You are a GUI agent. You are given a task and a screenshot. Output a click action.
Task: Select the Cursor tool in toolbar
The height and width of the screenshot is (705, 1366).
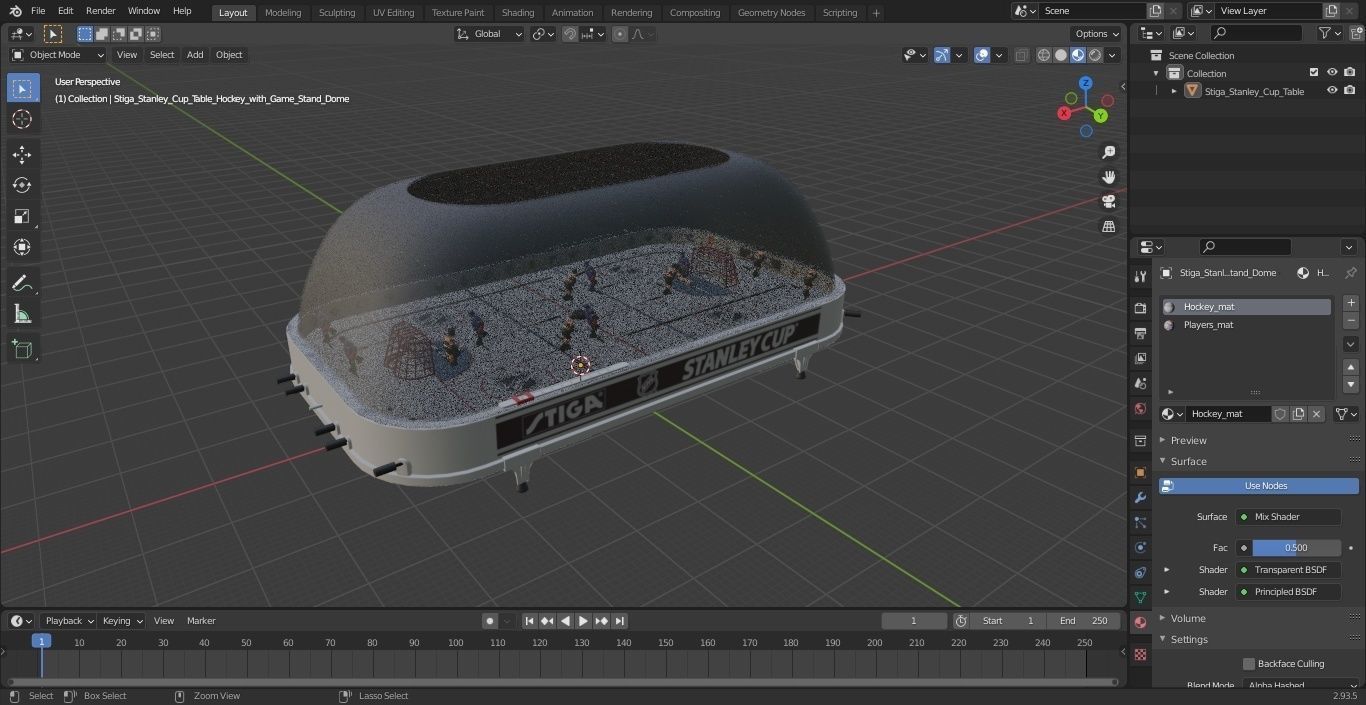click(22, 120)
